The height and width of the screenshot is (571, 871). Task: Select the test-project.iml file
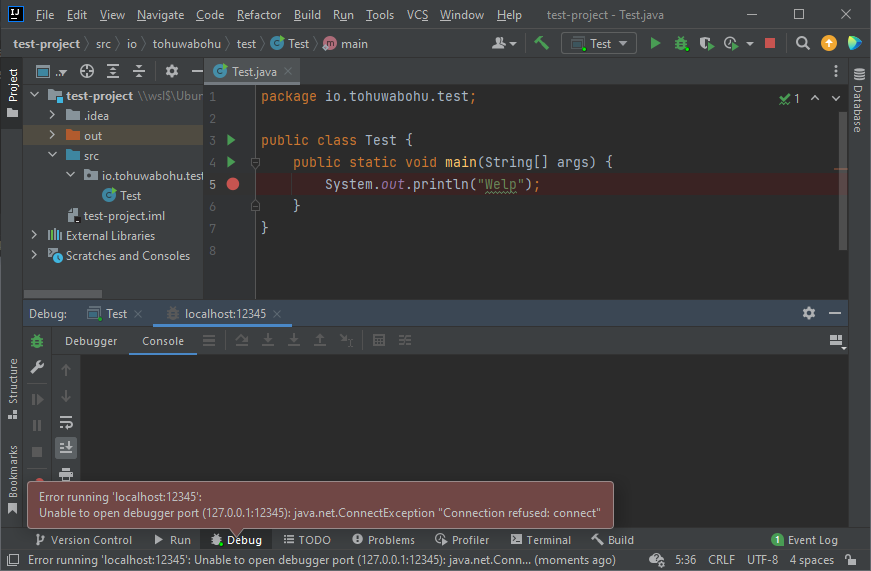tap(124, 216)
